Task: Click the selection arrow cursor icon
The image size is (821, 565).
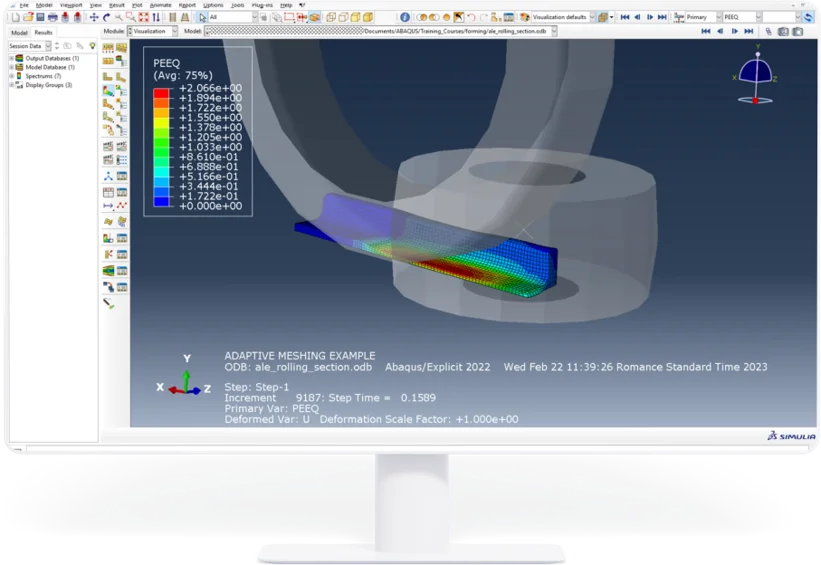Action: pos(202,17)
